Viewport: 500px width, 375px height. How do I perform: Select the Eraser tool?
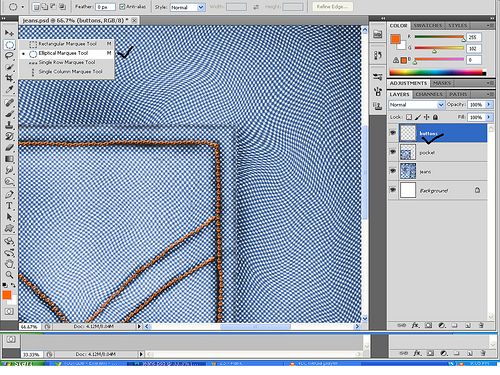click(9, 148)
